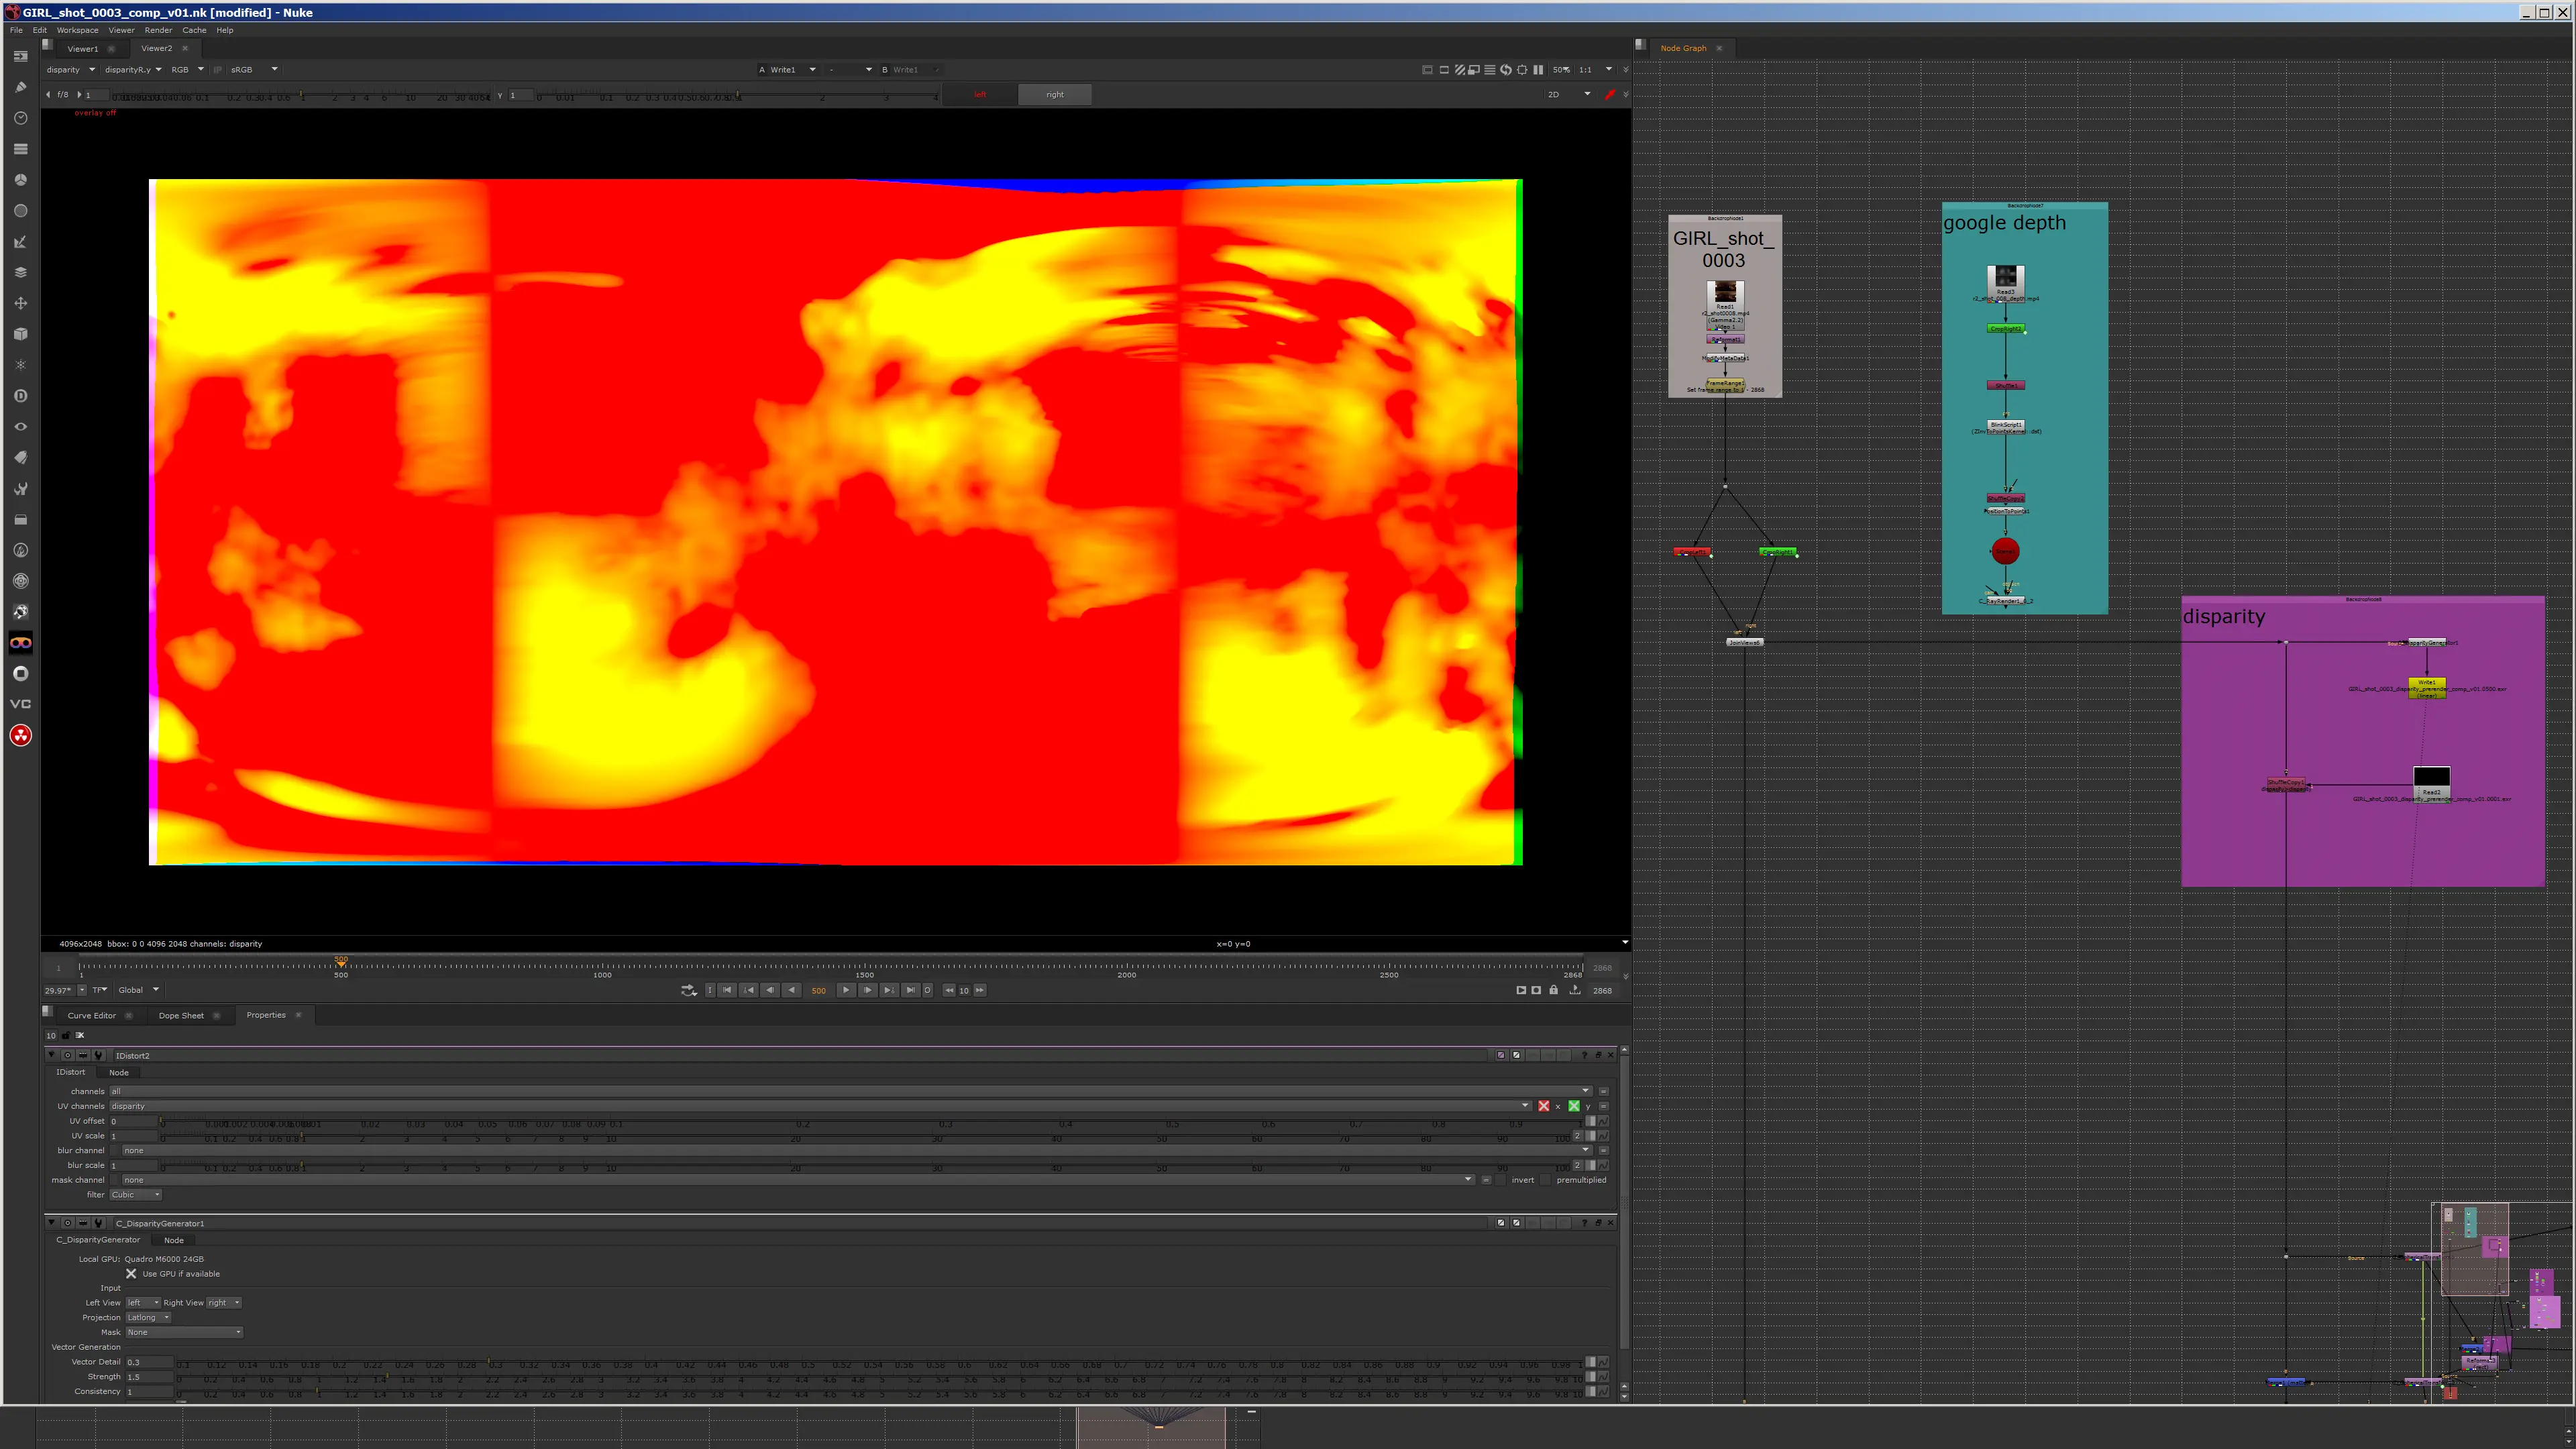2576x1449 pixels.
Task: Open the Node tab of IDistort2
Action: pos(118,1073)
